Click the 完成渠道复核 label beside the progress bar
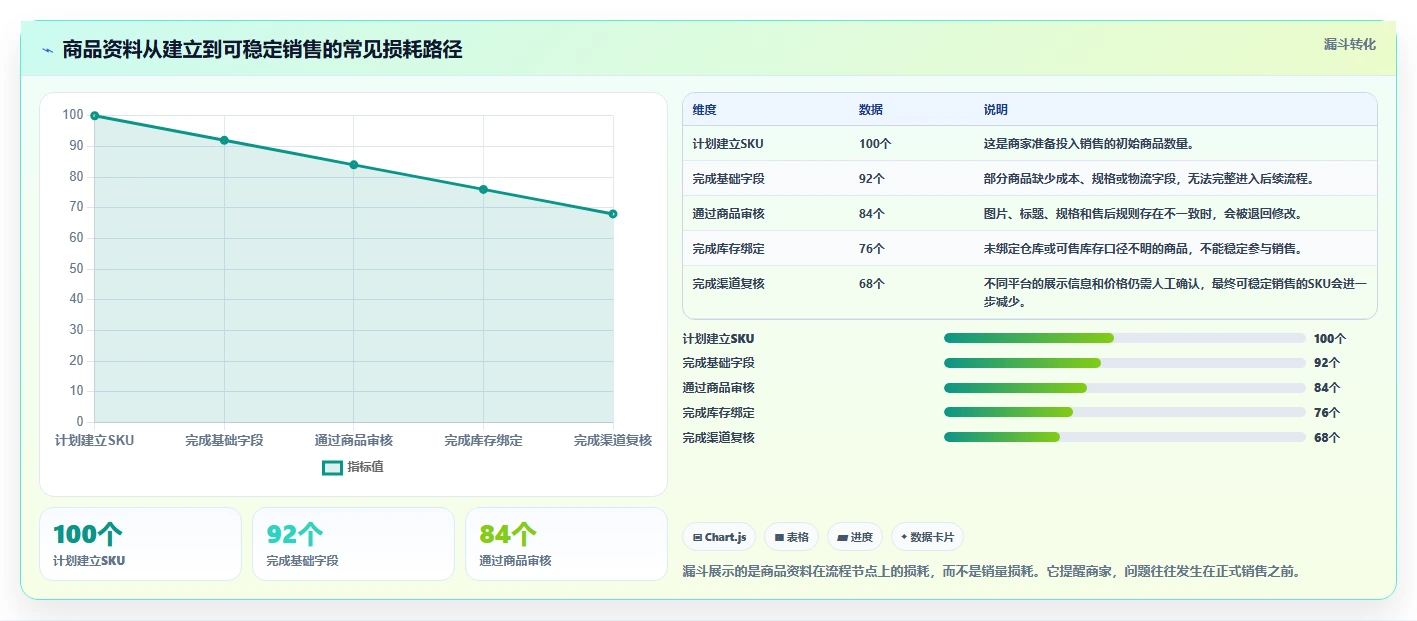Screen dimensions: 1417x621 [719, 438]
